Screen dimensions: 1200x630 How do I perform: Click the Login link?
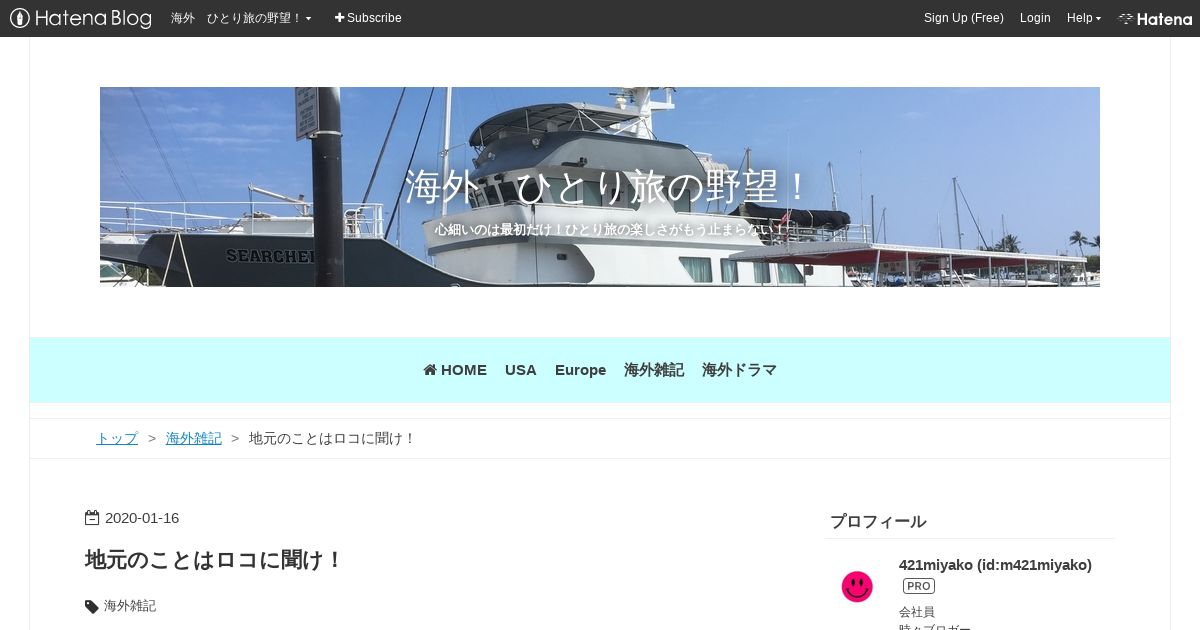pyautogui.click(x=1035, y=18)
